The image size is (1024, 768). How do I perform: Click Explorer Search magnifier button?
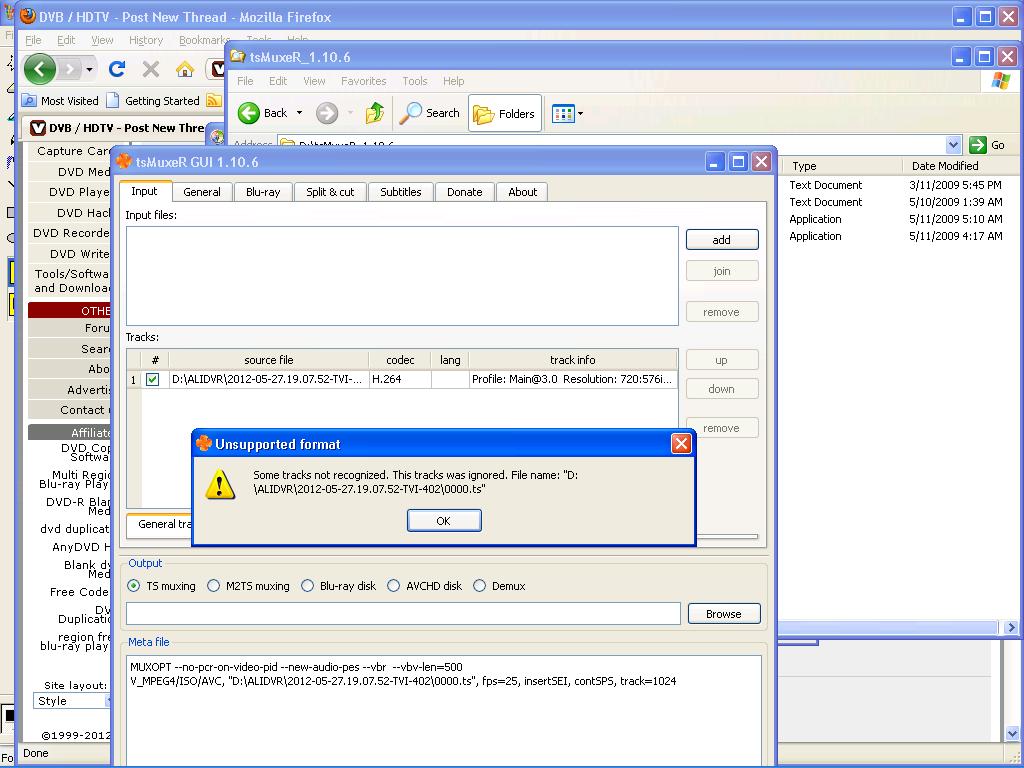429,113
